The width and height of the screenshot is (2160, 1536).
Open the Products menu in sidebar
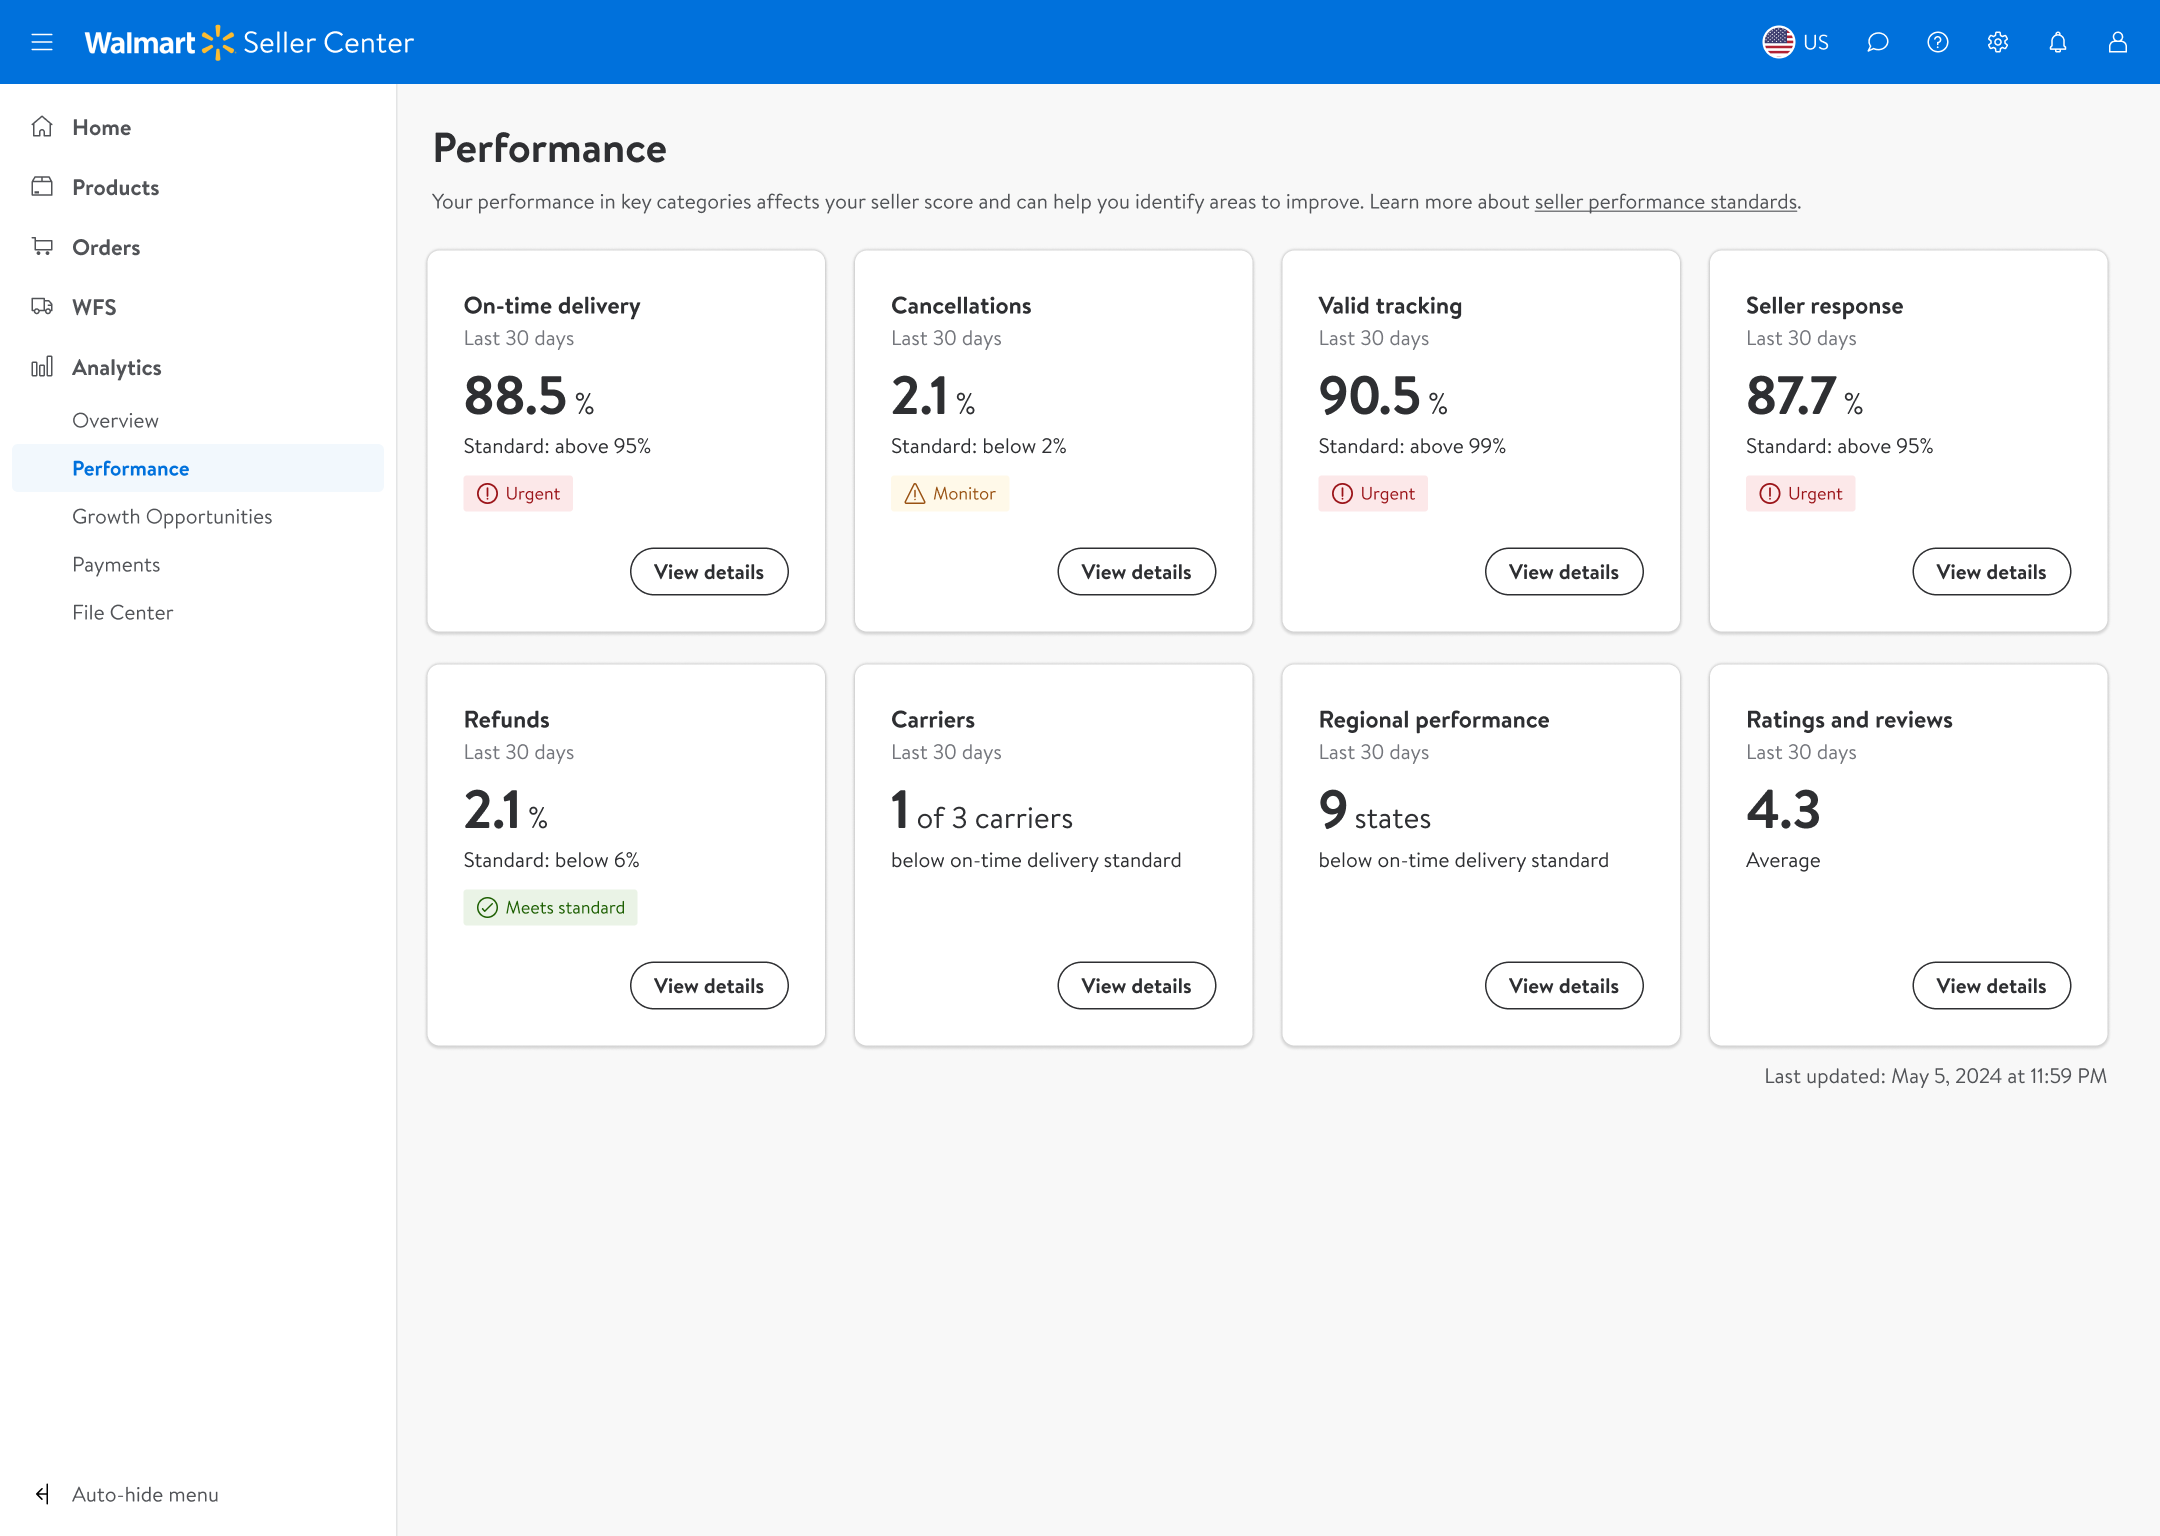pos(115,187)
